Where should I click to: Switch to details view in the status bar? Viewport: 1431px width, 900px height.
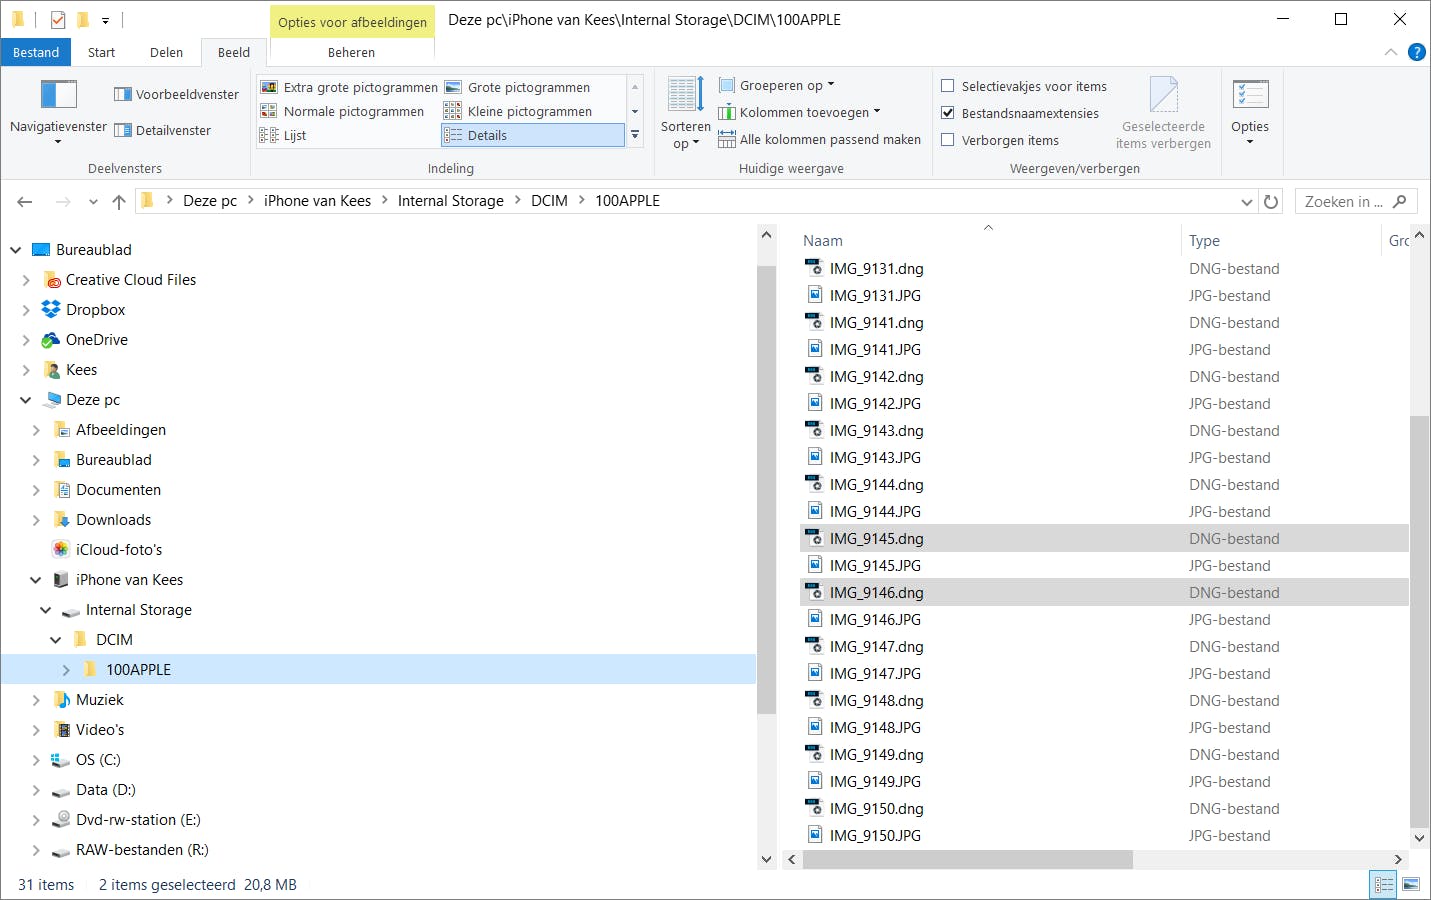click(1384, 885)
